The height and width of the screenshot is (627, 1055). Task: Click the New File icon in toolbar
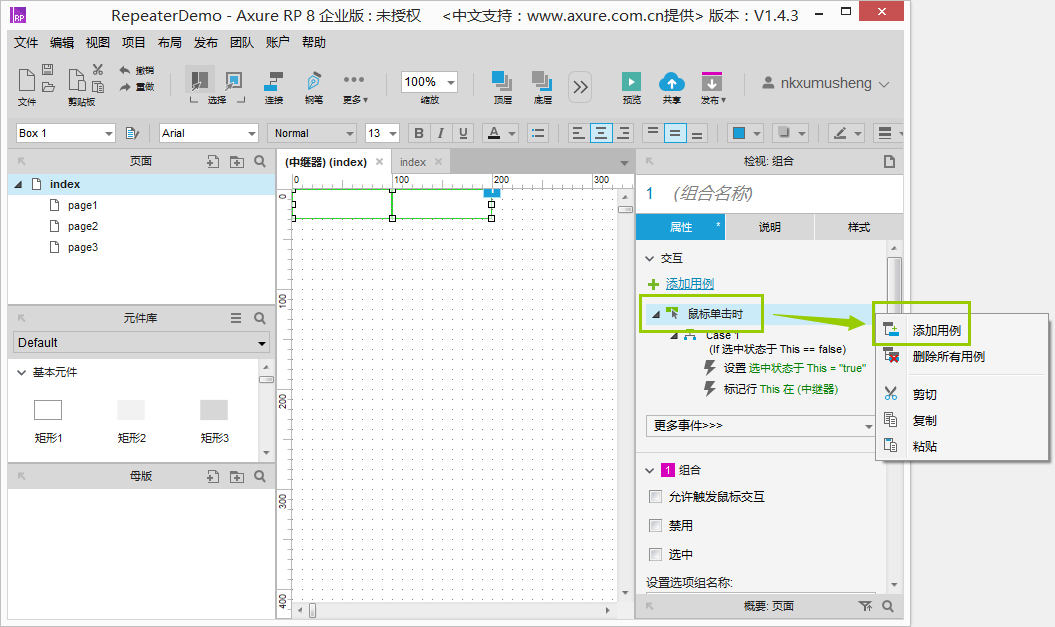tap(27, 79)
